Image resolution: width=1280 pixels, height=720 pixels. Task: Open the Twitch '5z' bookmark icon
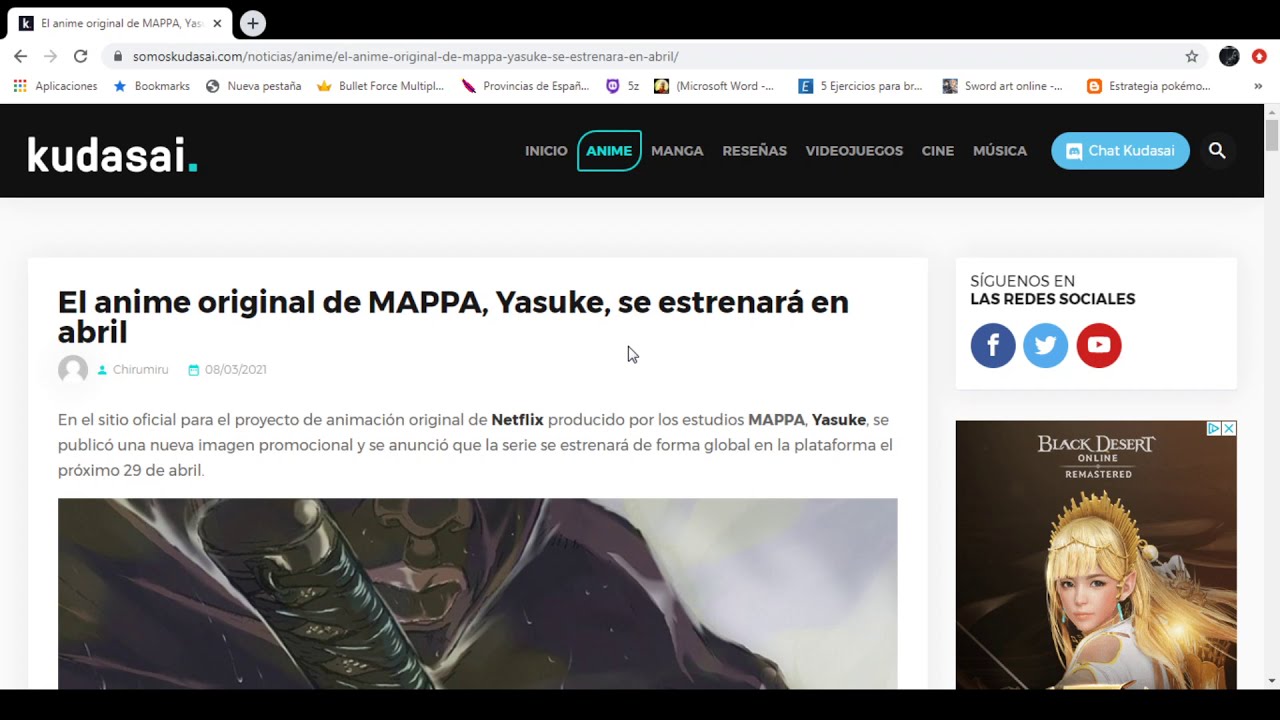click(611, 86)
